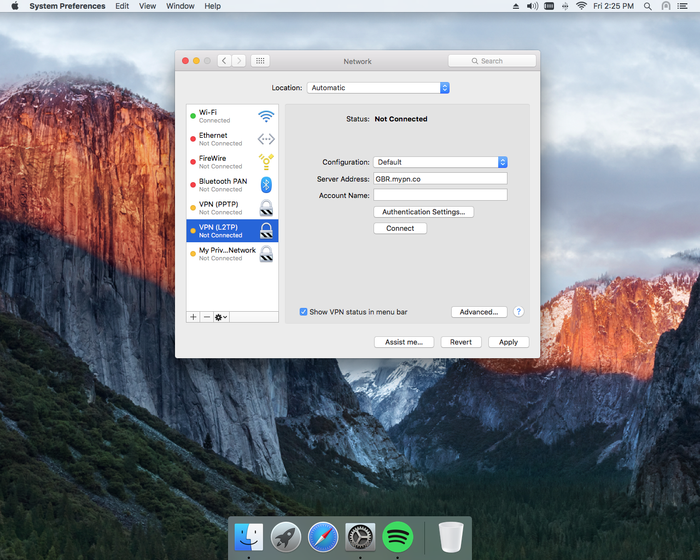
Task: Click the VPN status icon in menu bar
Action: pos(549,6)
